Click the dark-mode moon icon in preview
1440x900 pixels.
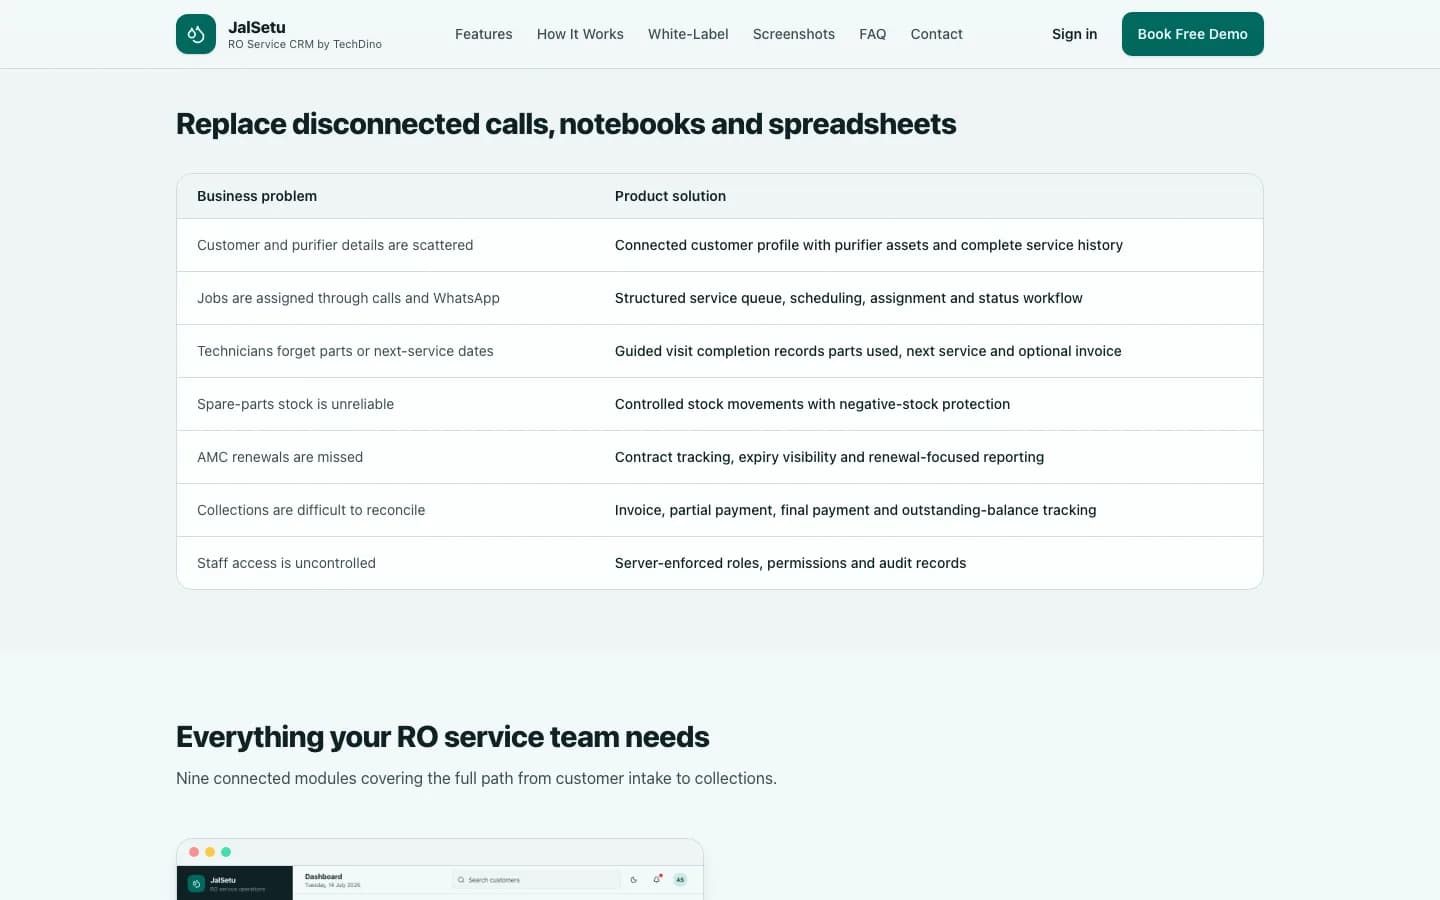point(634,880)
